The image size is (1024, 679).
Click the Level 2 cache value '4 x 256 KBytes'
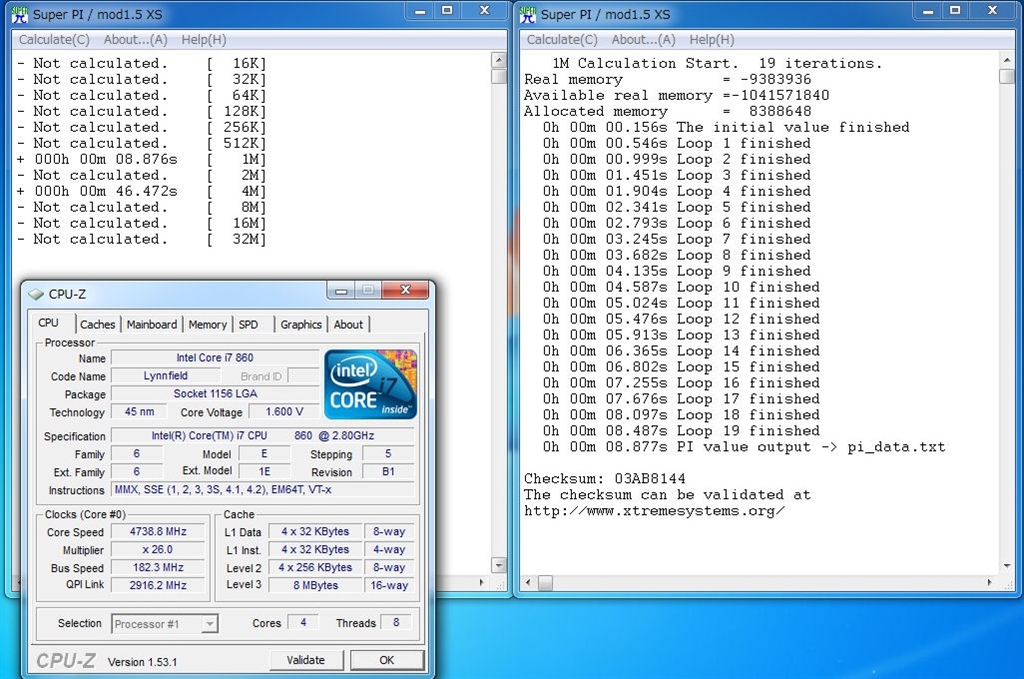[315, 567]
